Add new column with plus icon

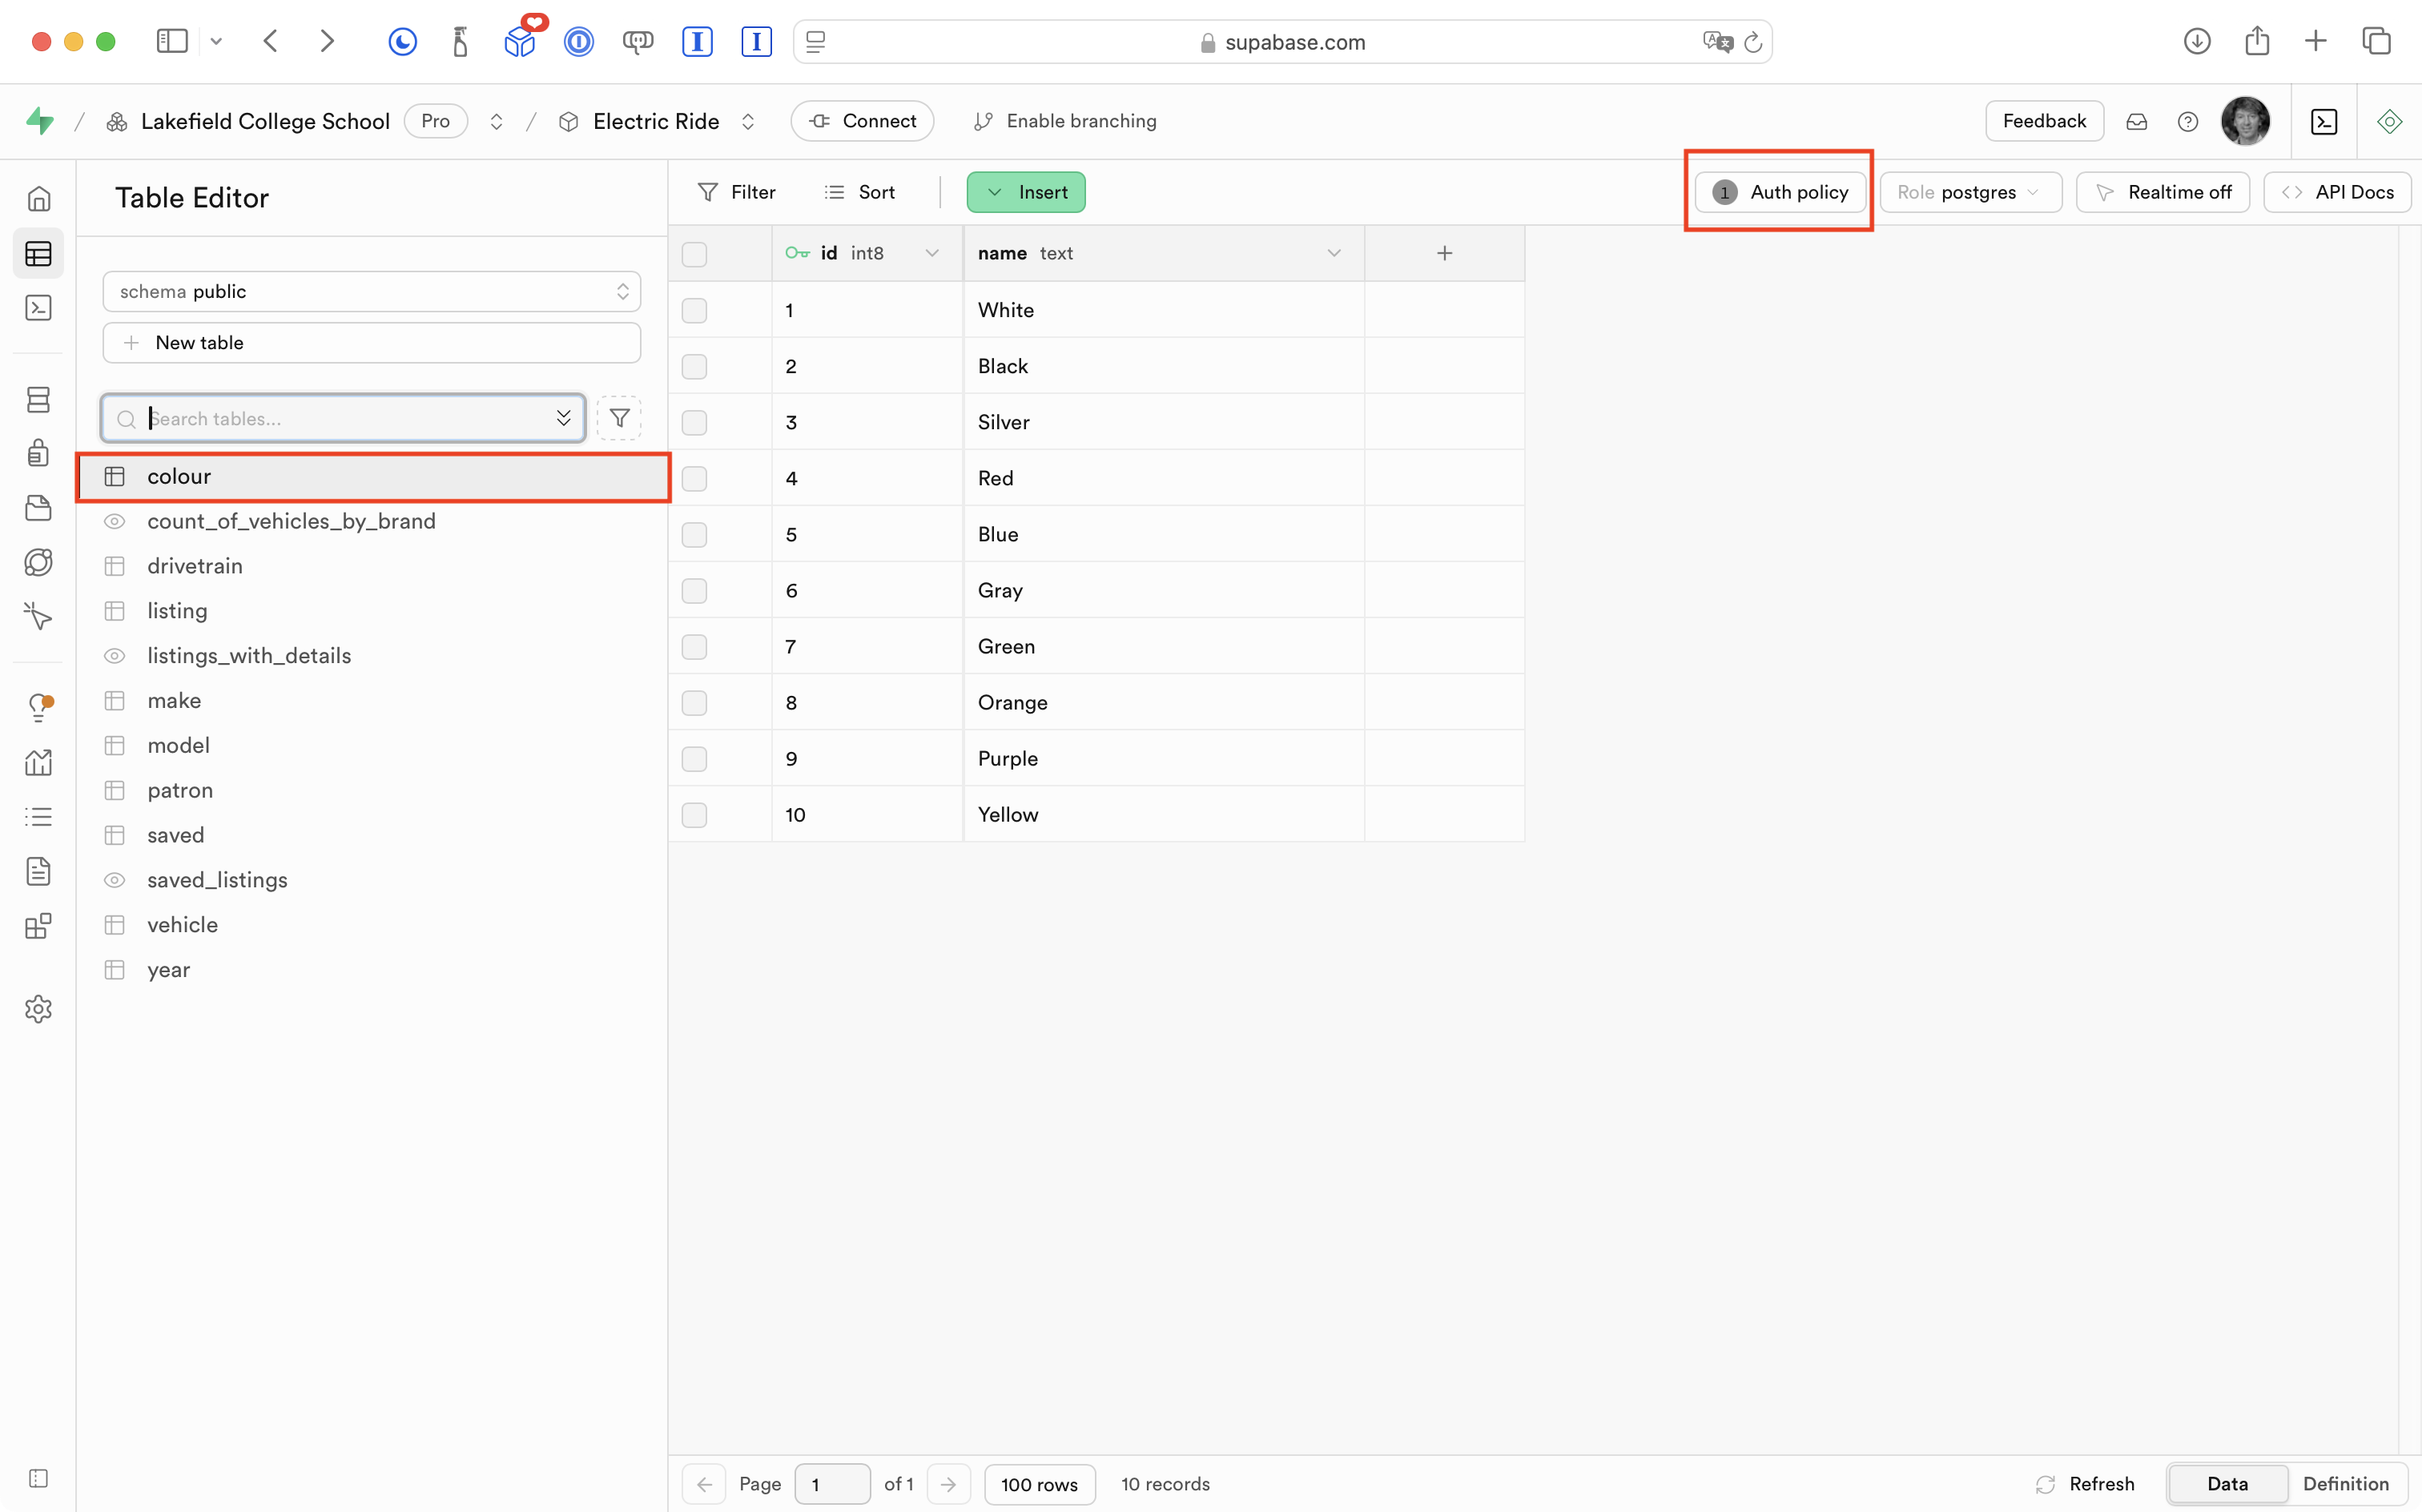click(x=1444, y=253)
